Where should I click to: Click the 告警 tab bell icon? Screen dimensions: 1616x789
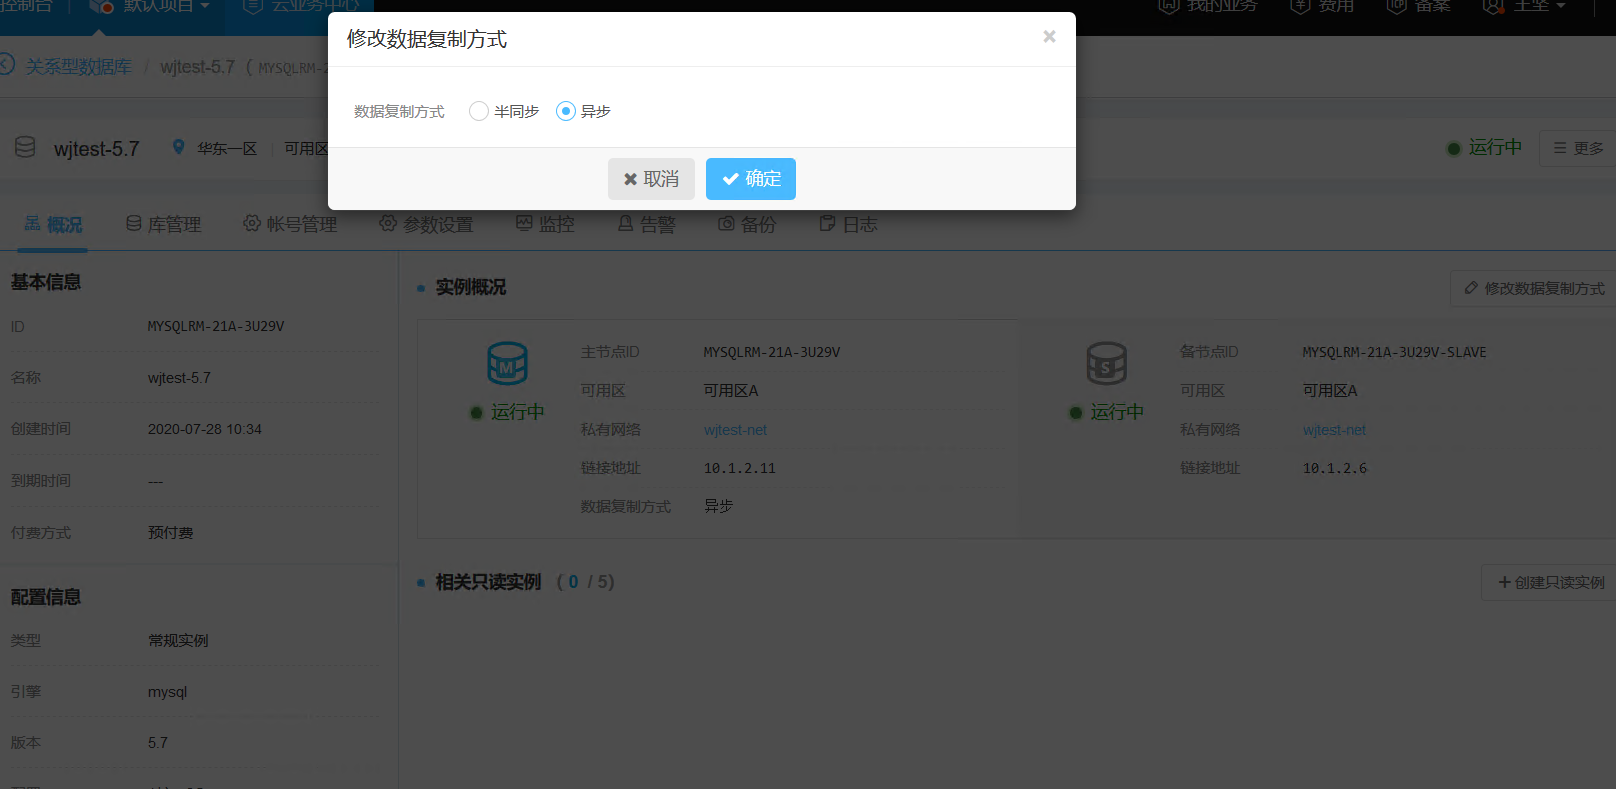pos(625,223)
